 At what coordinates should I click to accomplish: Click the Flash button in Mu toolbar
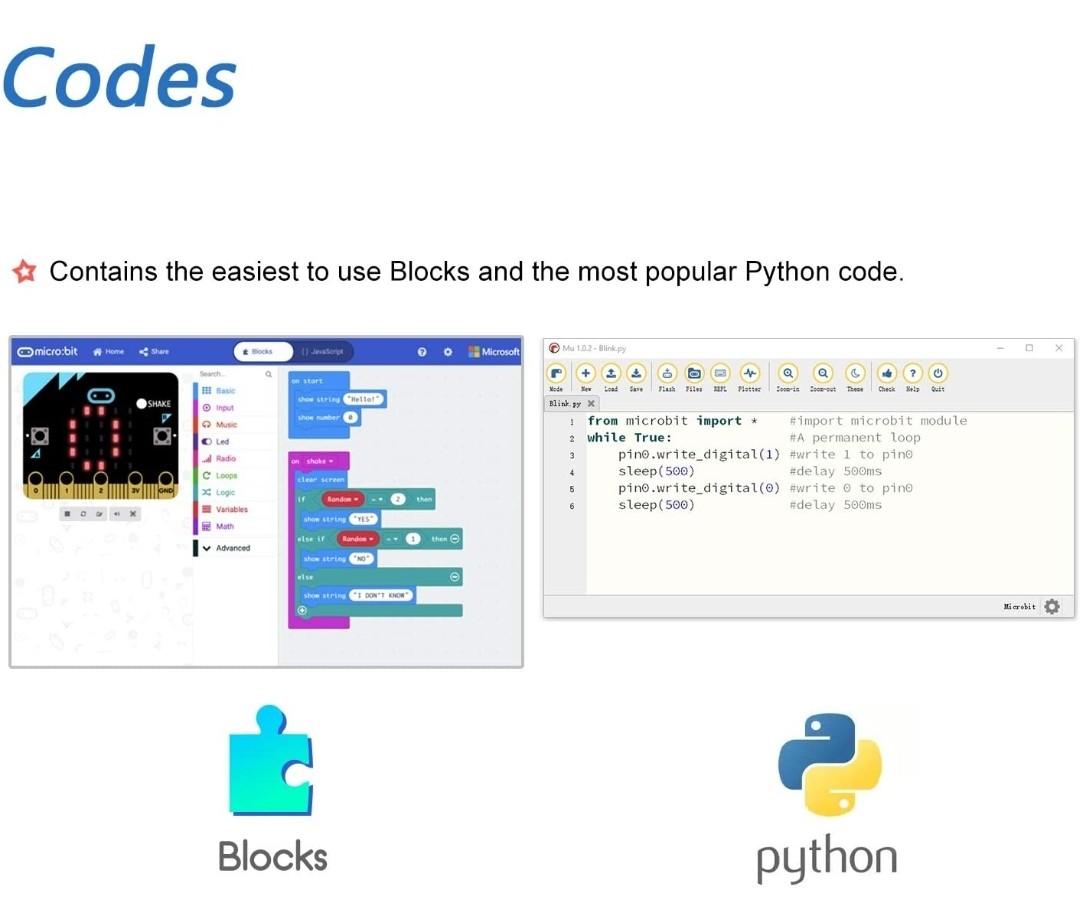coord(667,374)
